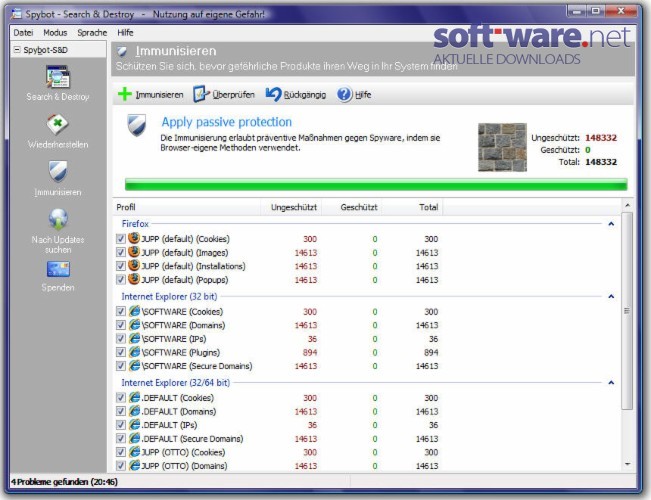Click the Total value 148332 in summary
This screenshot has width=651, height=500.
601,162
